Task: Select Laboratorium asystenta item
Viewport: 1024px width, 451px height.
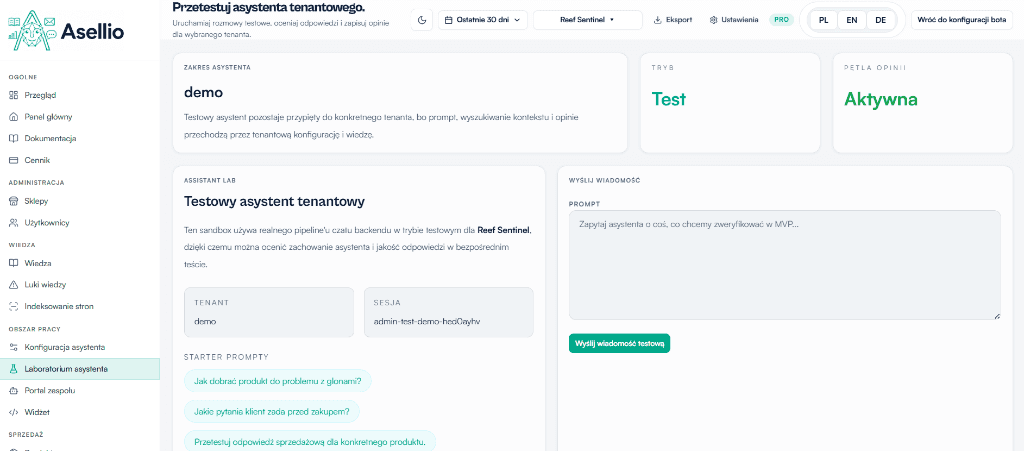Action: click(x=80, y=369)
